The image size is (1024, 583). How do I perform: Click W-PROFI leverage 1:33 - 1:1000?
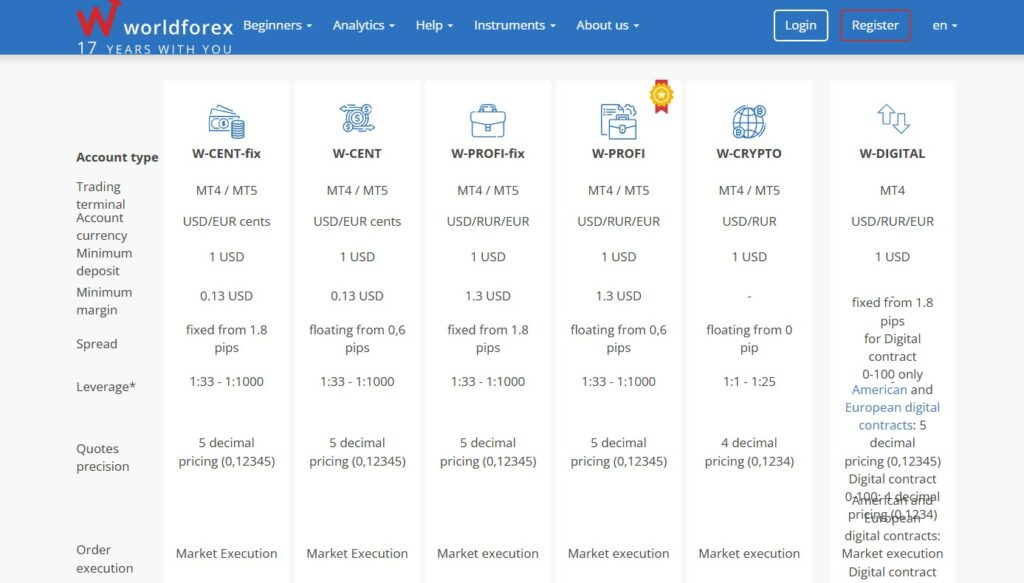618,381
